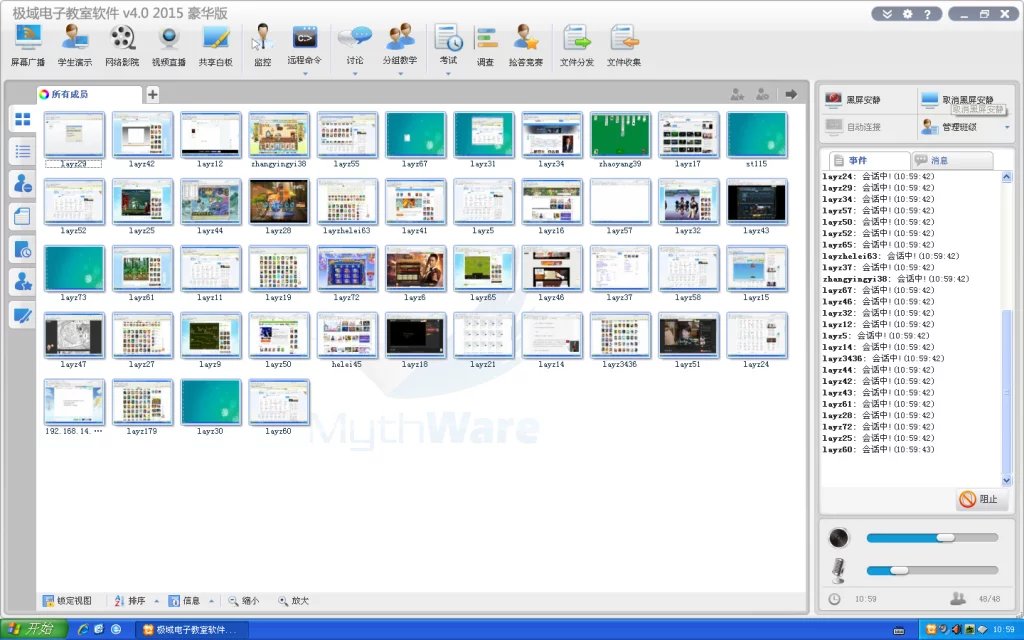Select student thumbnail zhaoyang39

[620, 140]
